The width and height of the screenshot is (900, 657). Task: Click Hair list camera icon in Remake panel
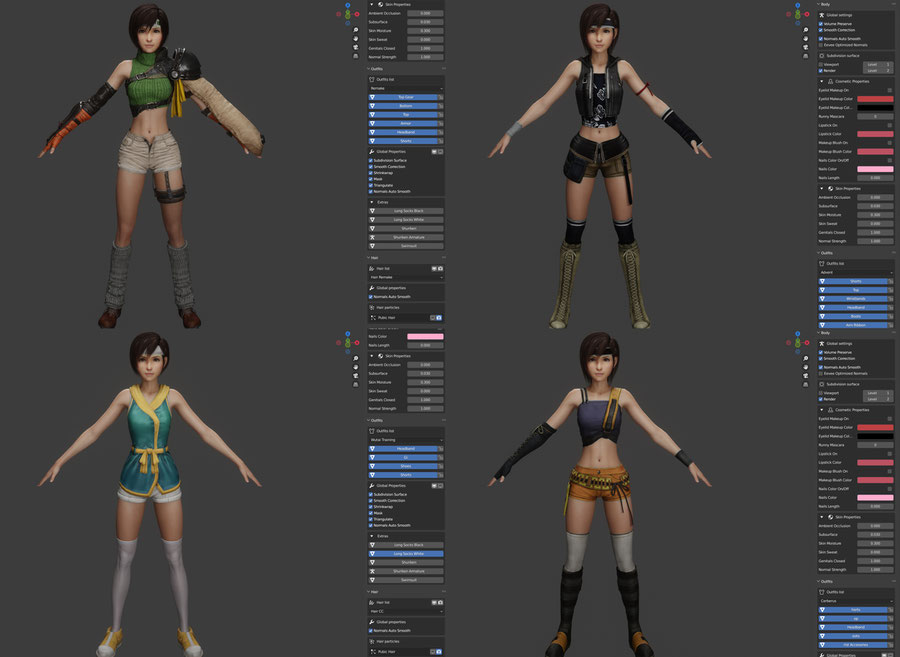[440, 269]
